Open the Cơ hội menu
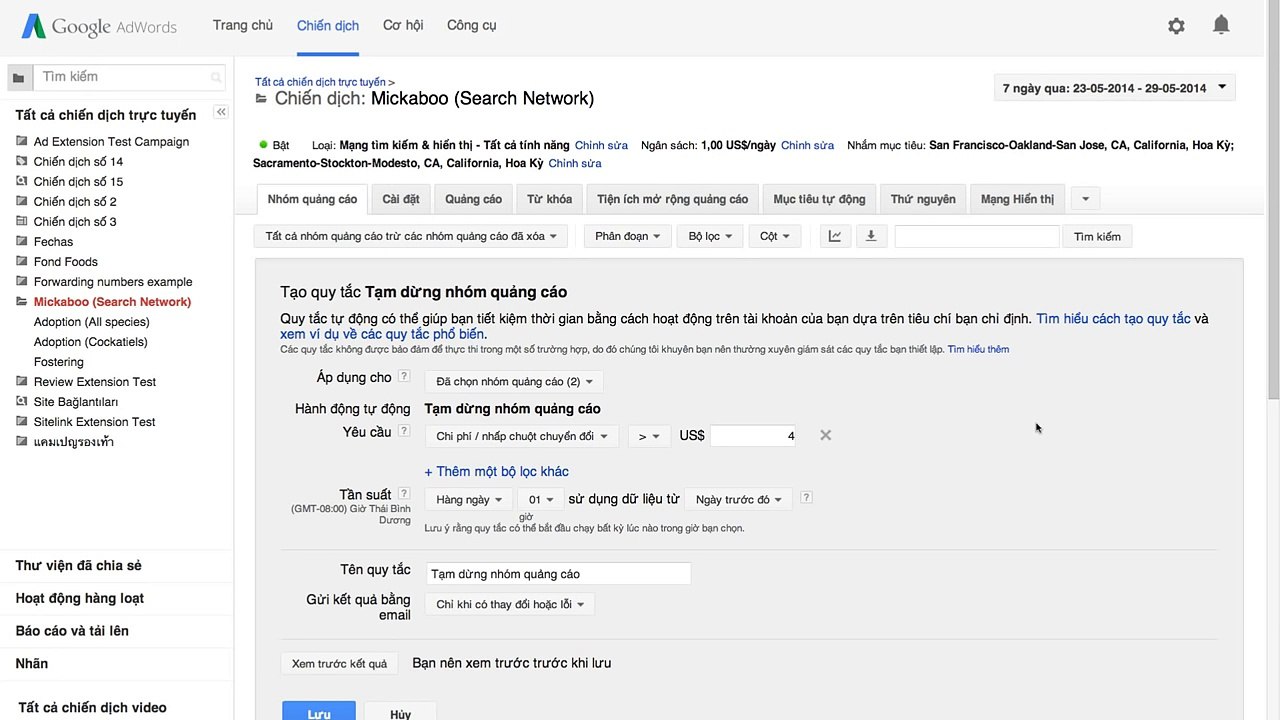This screenshot has width=1280, height=720. pyautogui.click(x=403, y=25)
